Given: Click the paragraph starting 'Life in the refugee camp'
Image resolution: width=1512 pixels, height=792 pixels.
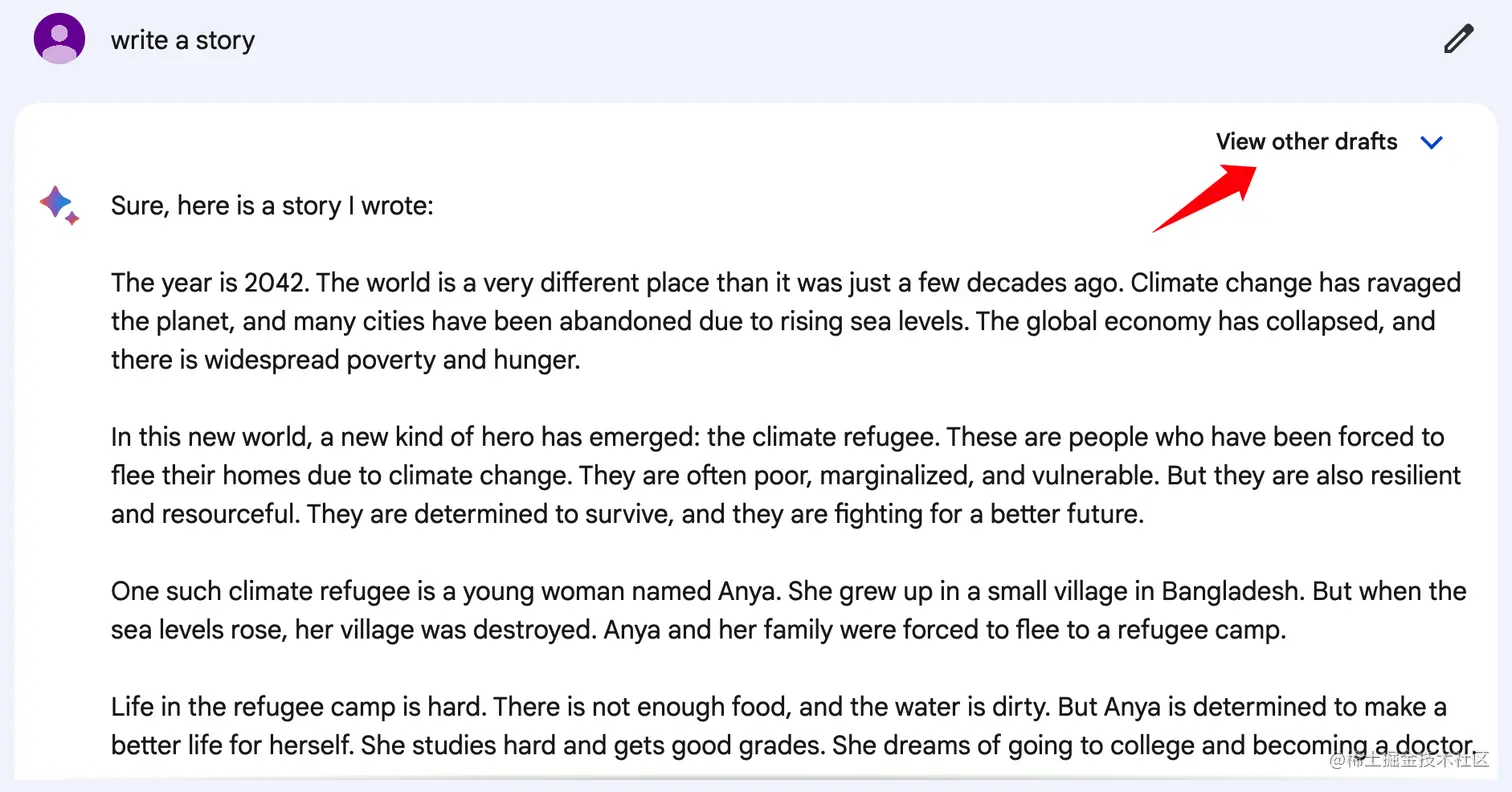Looking at the screenshot, I should 794,727.
